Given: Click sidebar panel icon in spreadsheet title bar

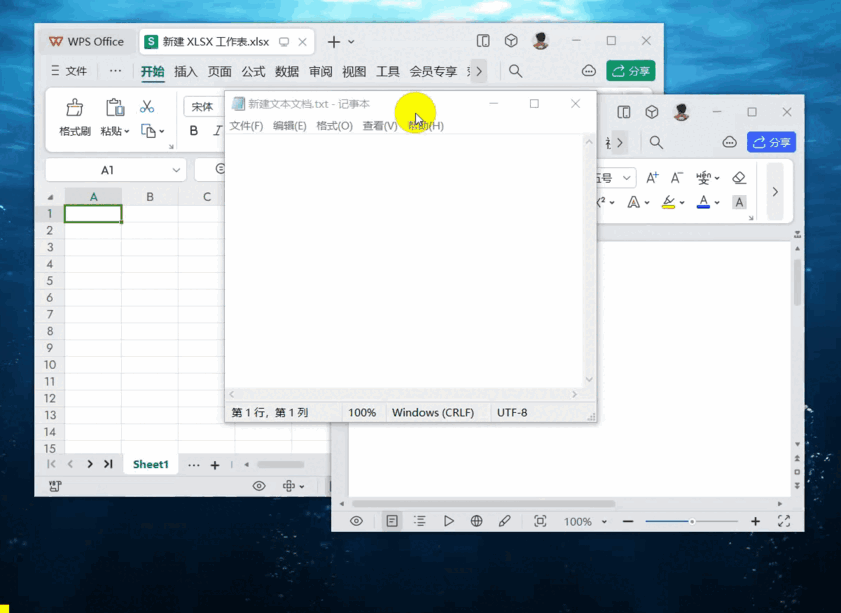Looking at the screenshot, I should [x=483, y=41].
